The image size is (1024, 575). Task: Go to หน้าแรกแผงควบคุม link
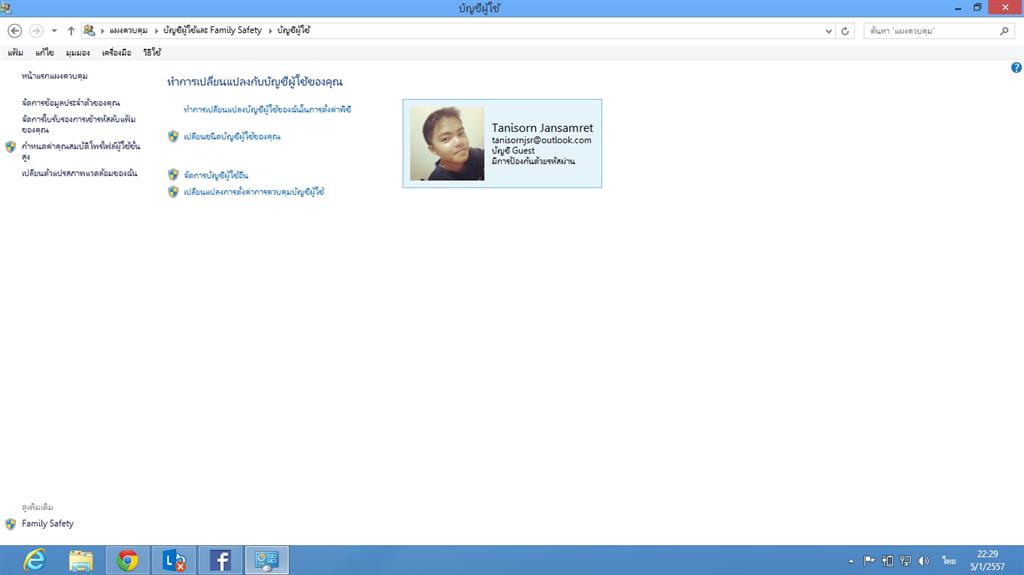[54, 76]
